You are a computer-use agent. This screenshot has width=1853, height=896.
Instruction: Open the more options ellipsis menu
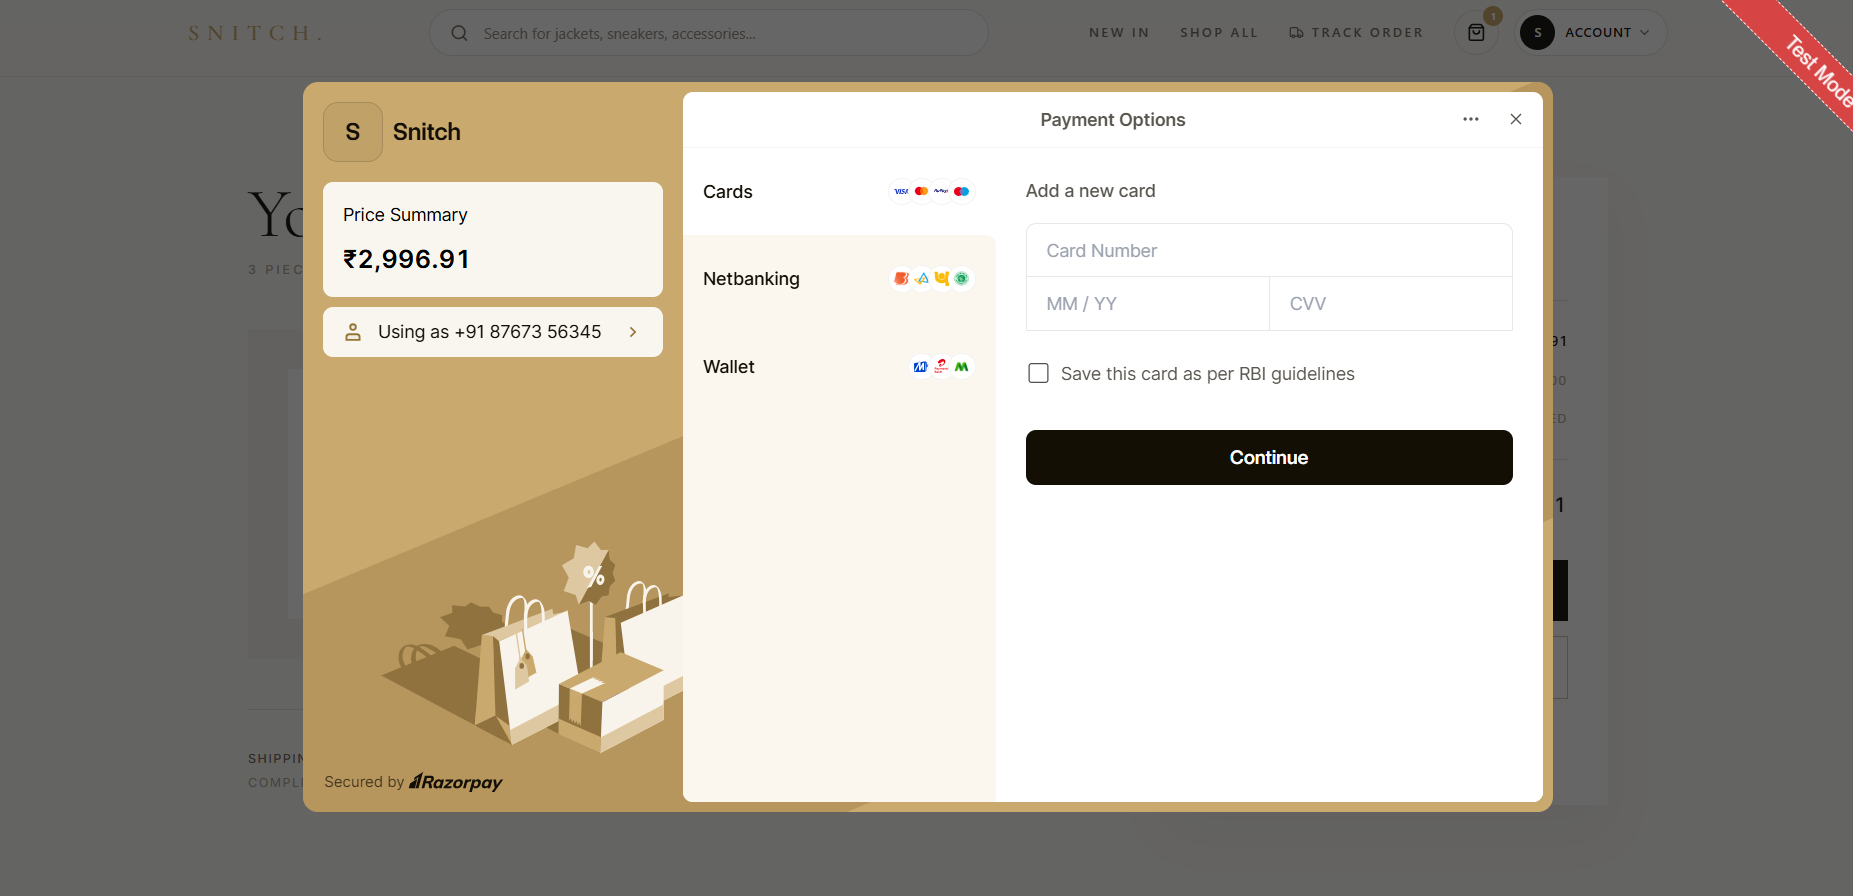pos(1470,119)
